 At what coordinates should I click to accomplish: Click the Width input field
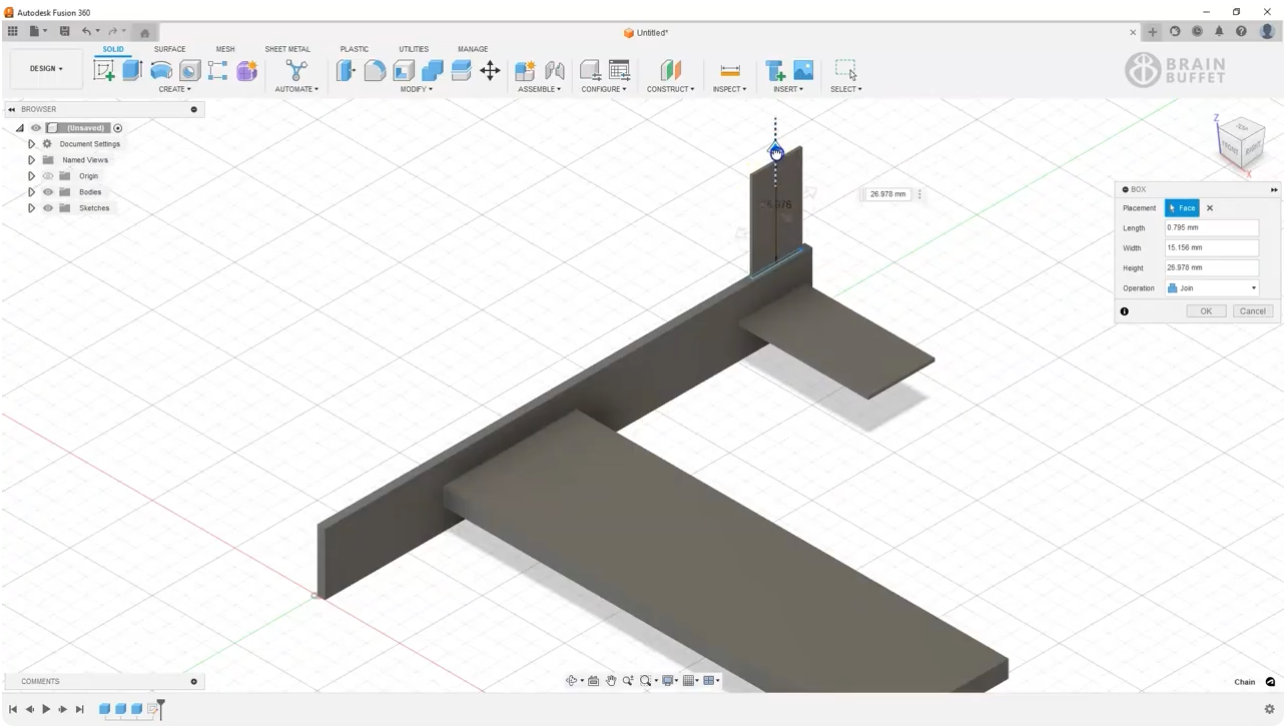click(x=1211, y=248)
